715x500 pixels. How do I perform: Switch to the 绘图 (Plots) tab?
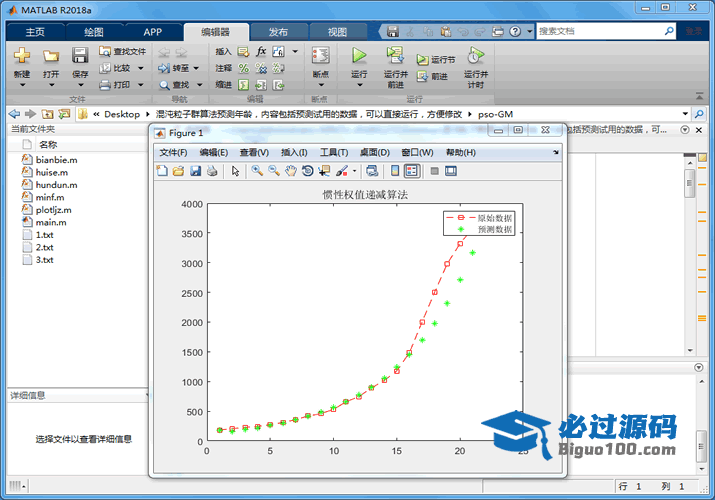pos(94,32)
